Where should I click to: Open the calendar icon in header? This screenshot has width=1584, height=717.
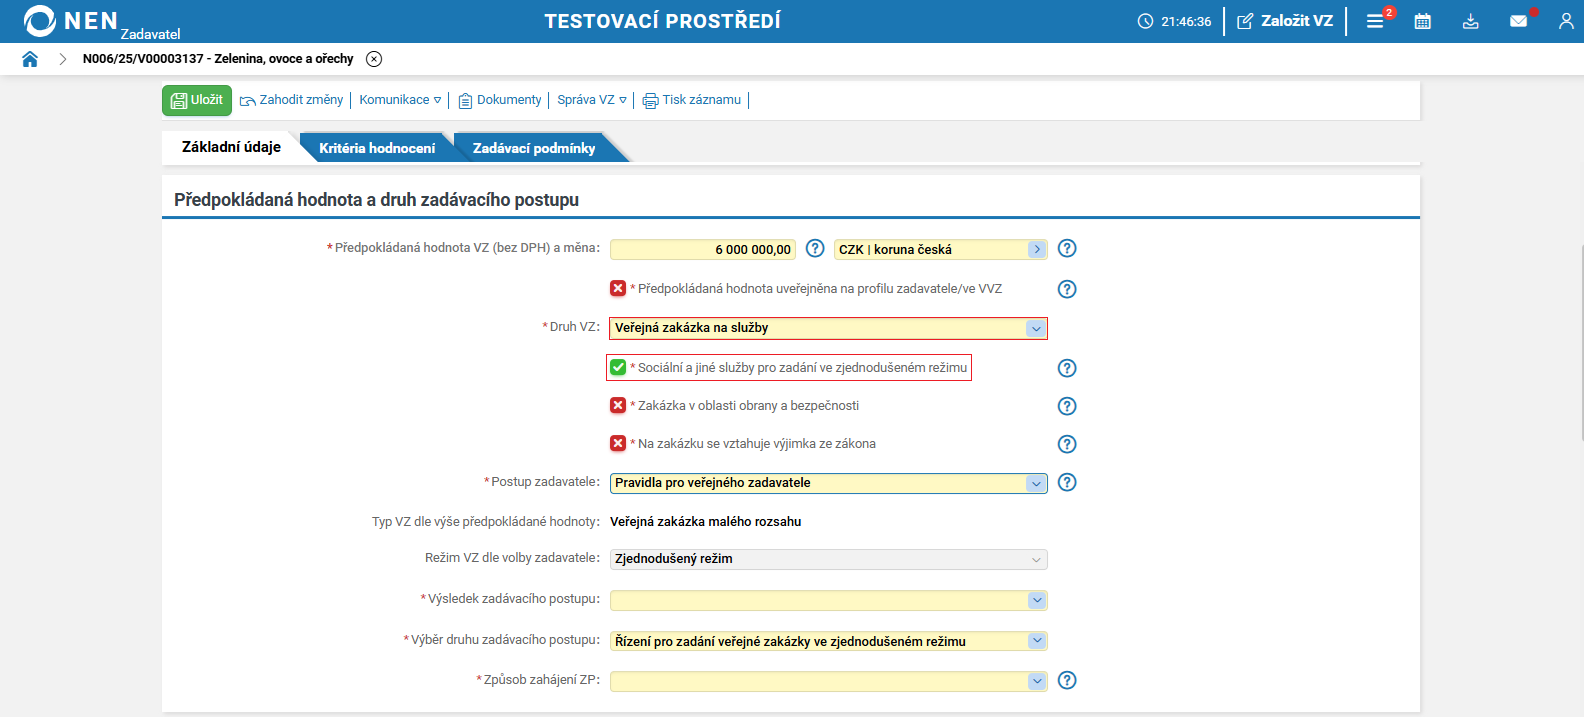pyautogui.click(x=1422, y=21)
